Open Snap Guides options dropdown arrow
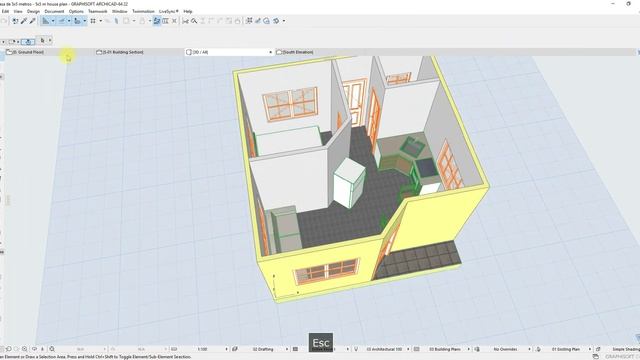Viewport: 640px width, 360px height. 69,21
